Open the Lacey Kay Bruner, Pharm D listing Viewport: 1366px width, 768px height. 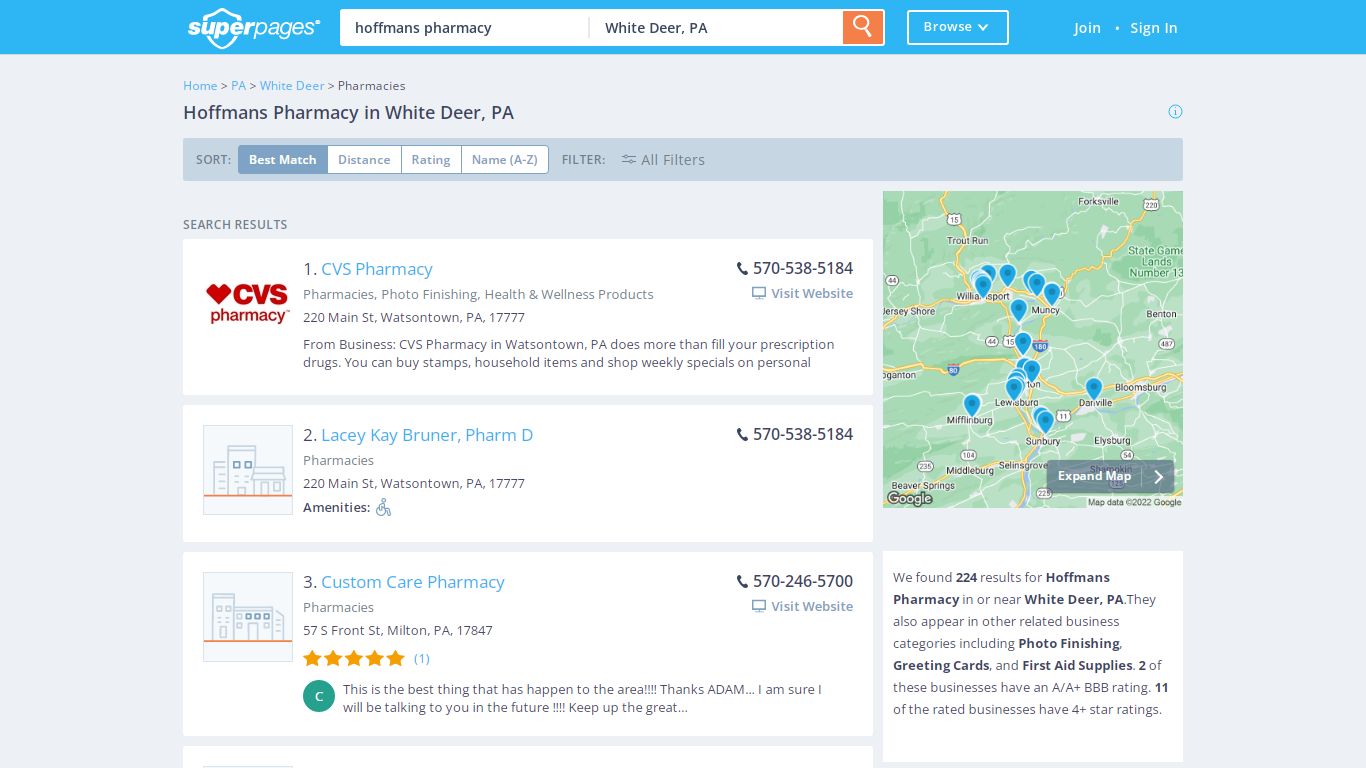pos(427,435)
